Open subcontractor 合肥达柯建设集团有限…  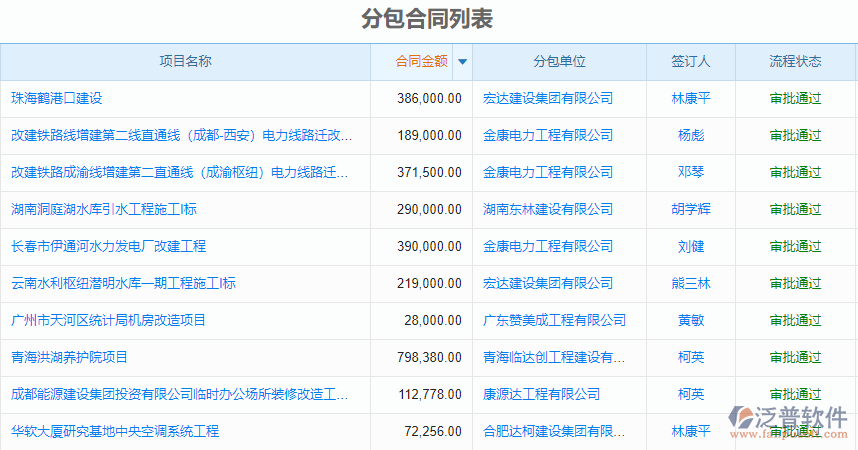[x=554, y=431]
